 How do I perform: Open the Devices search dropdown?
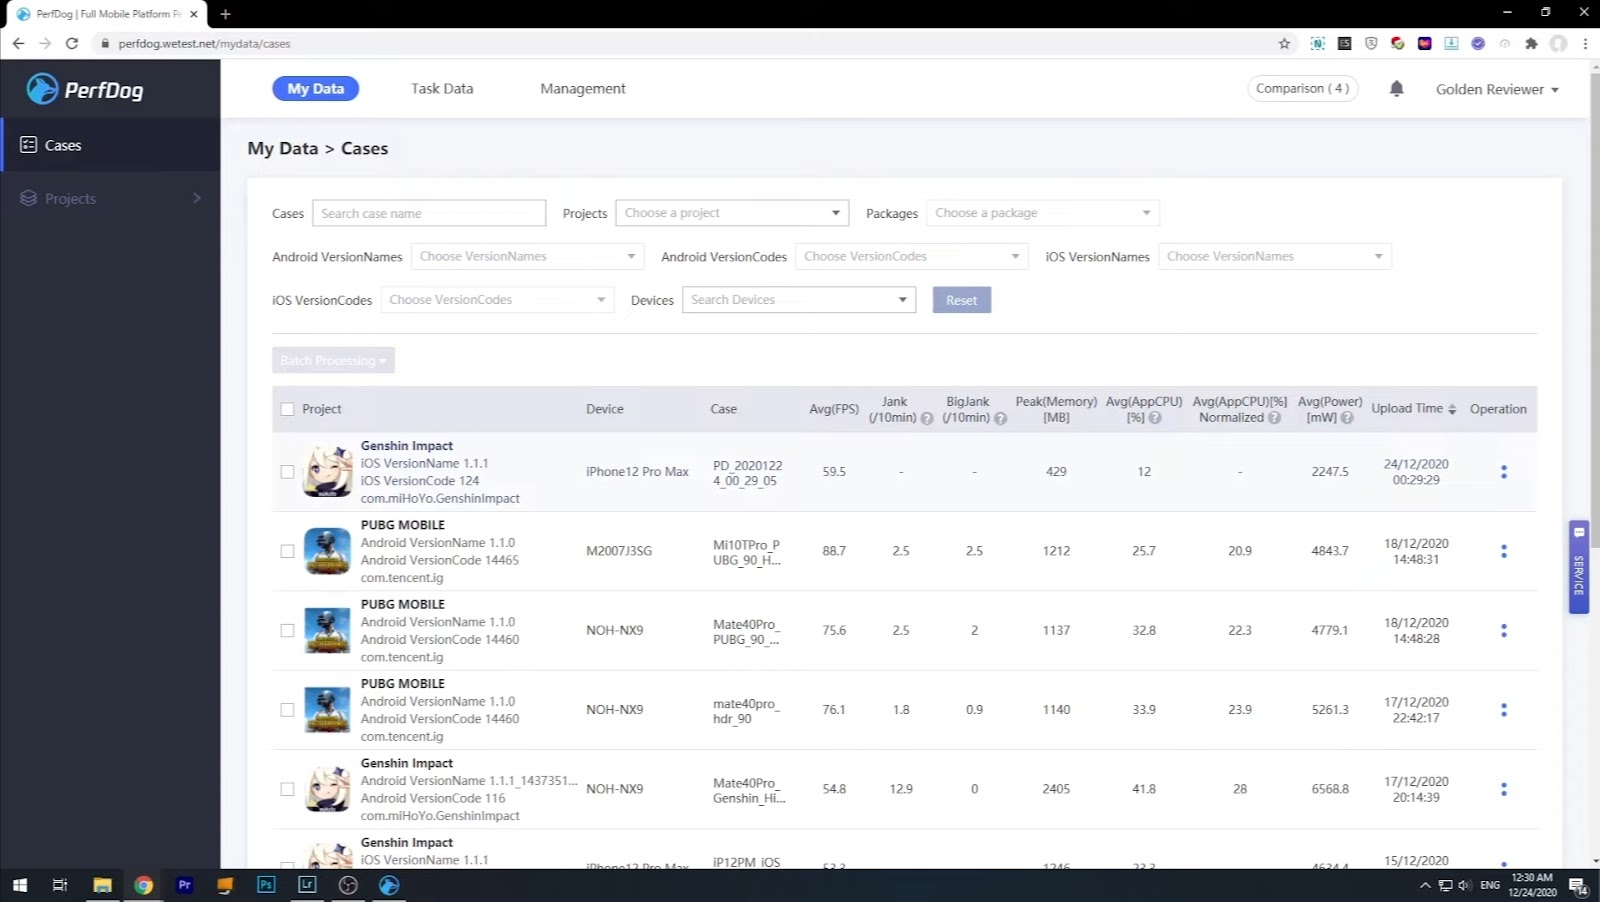tap(799, 300)
